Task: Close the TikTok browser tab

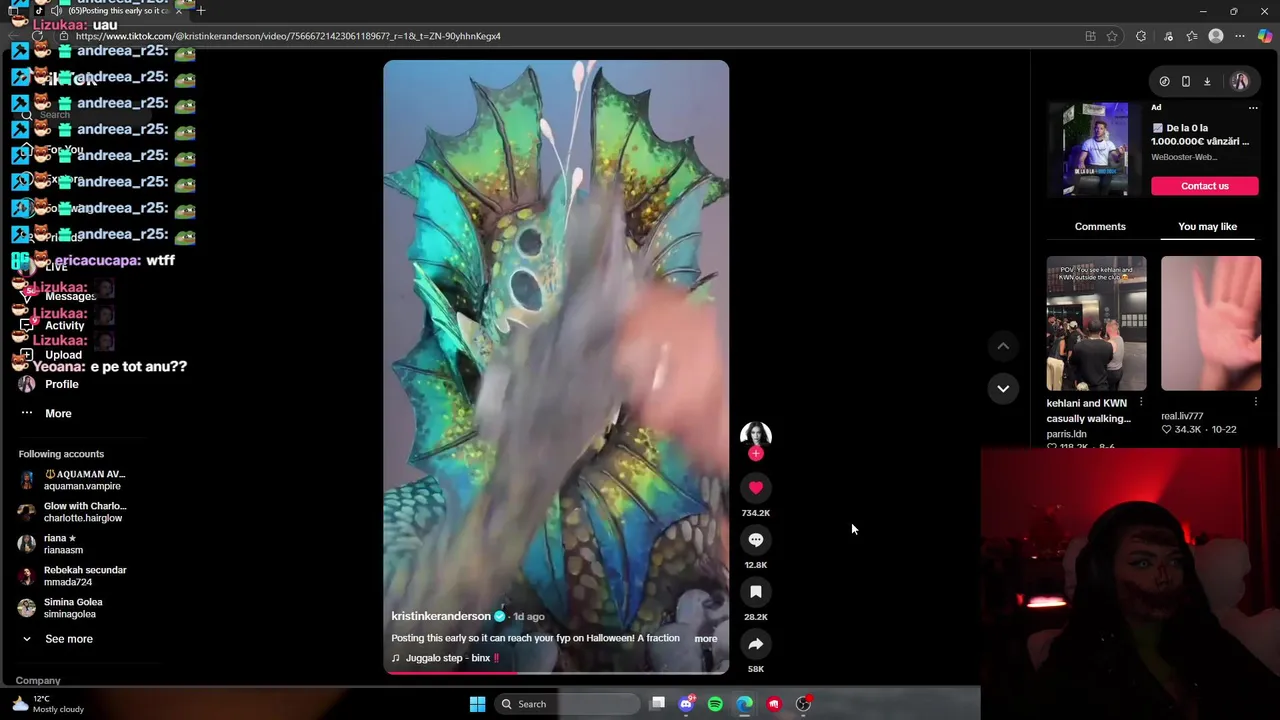Action: (x=179, y=11)
